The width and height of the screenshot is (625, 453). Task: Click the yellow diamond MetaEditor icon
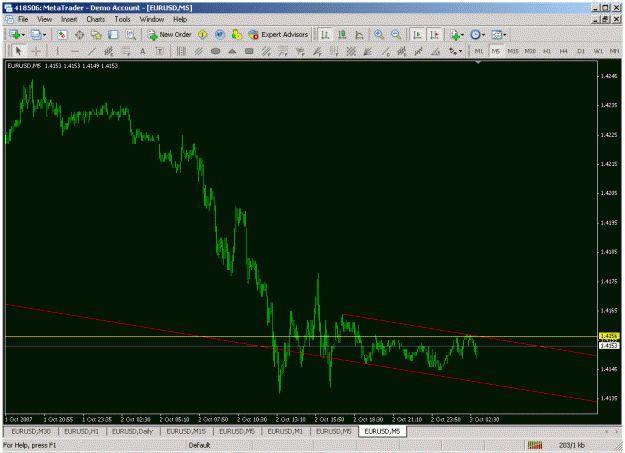click(202, 35)
